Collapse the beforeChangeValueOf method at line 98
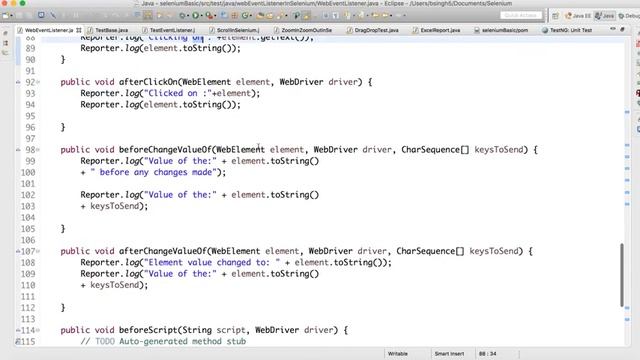The width and height of the screenshot is (640, 360). pos(38,150)
